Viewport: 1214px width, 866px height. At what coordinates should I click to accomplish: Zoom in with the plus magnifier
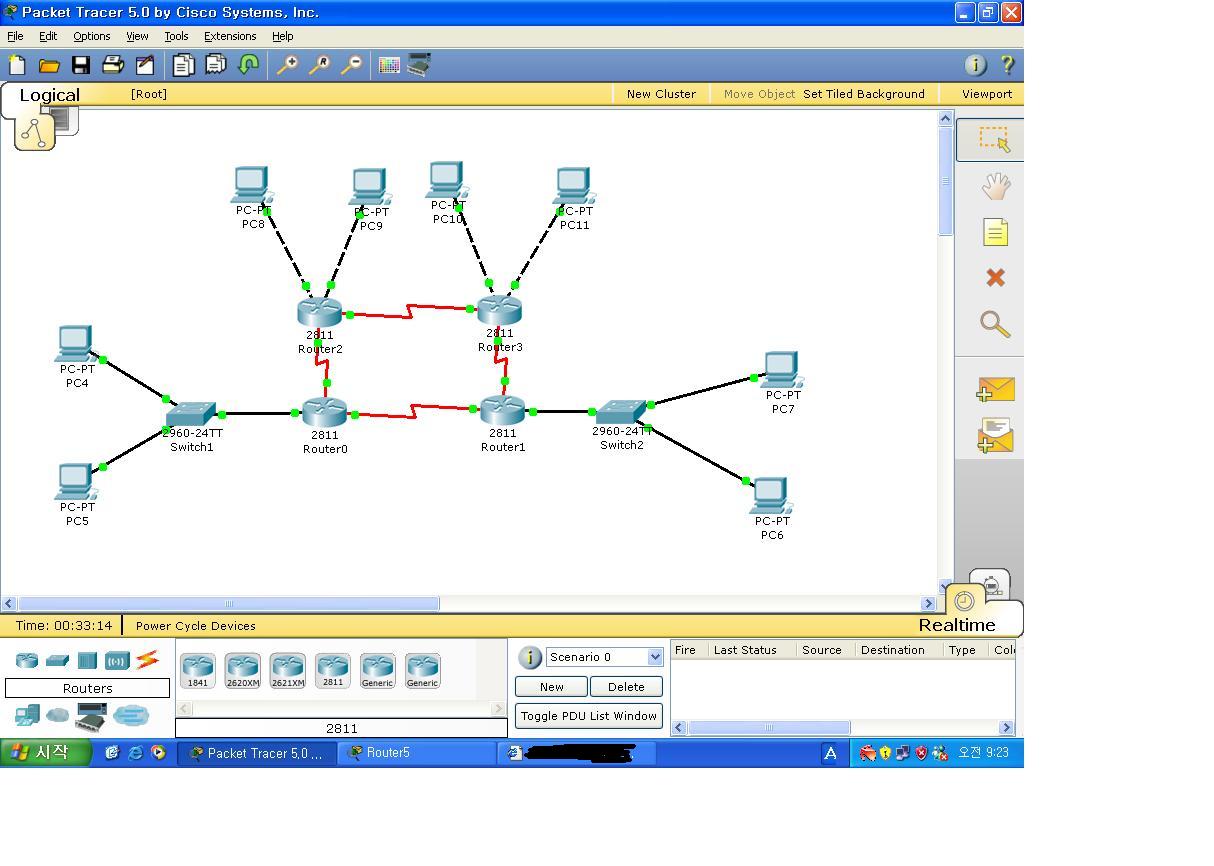[287, 65]
